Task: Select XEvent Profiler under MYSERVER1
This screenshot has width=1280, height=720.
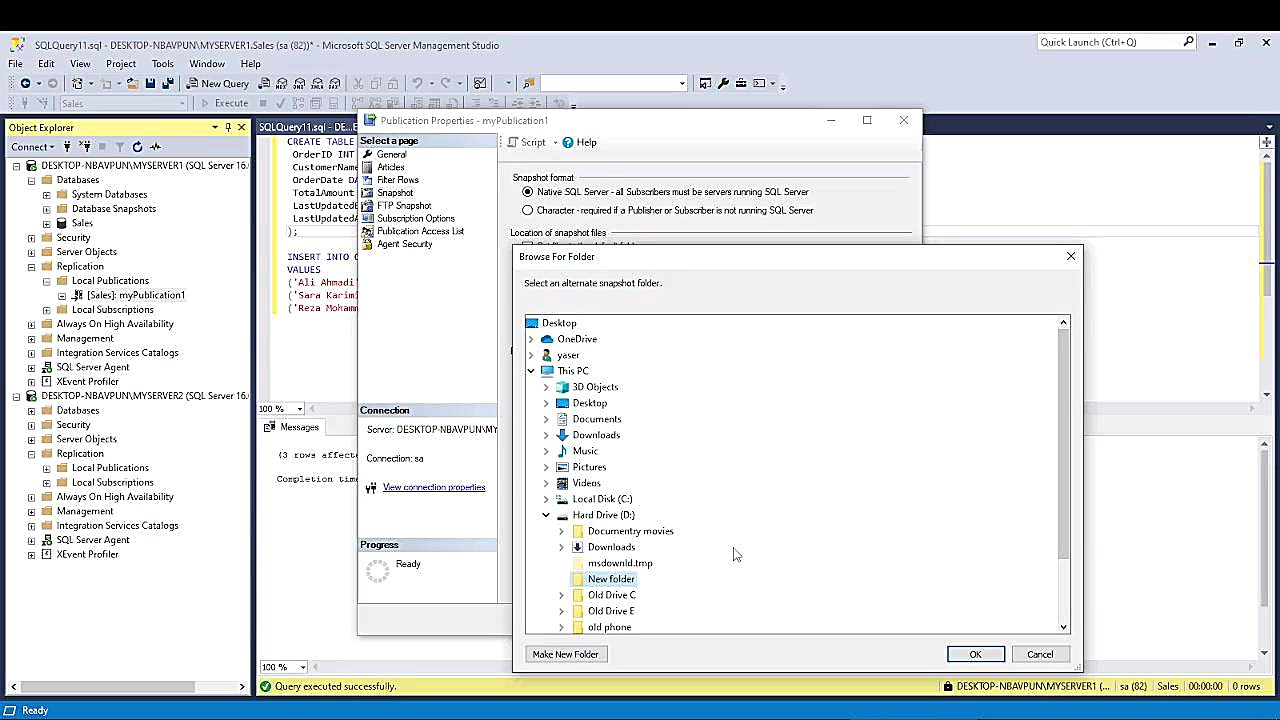Action: pyautogui.click(x=86, y=381)
